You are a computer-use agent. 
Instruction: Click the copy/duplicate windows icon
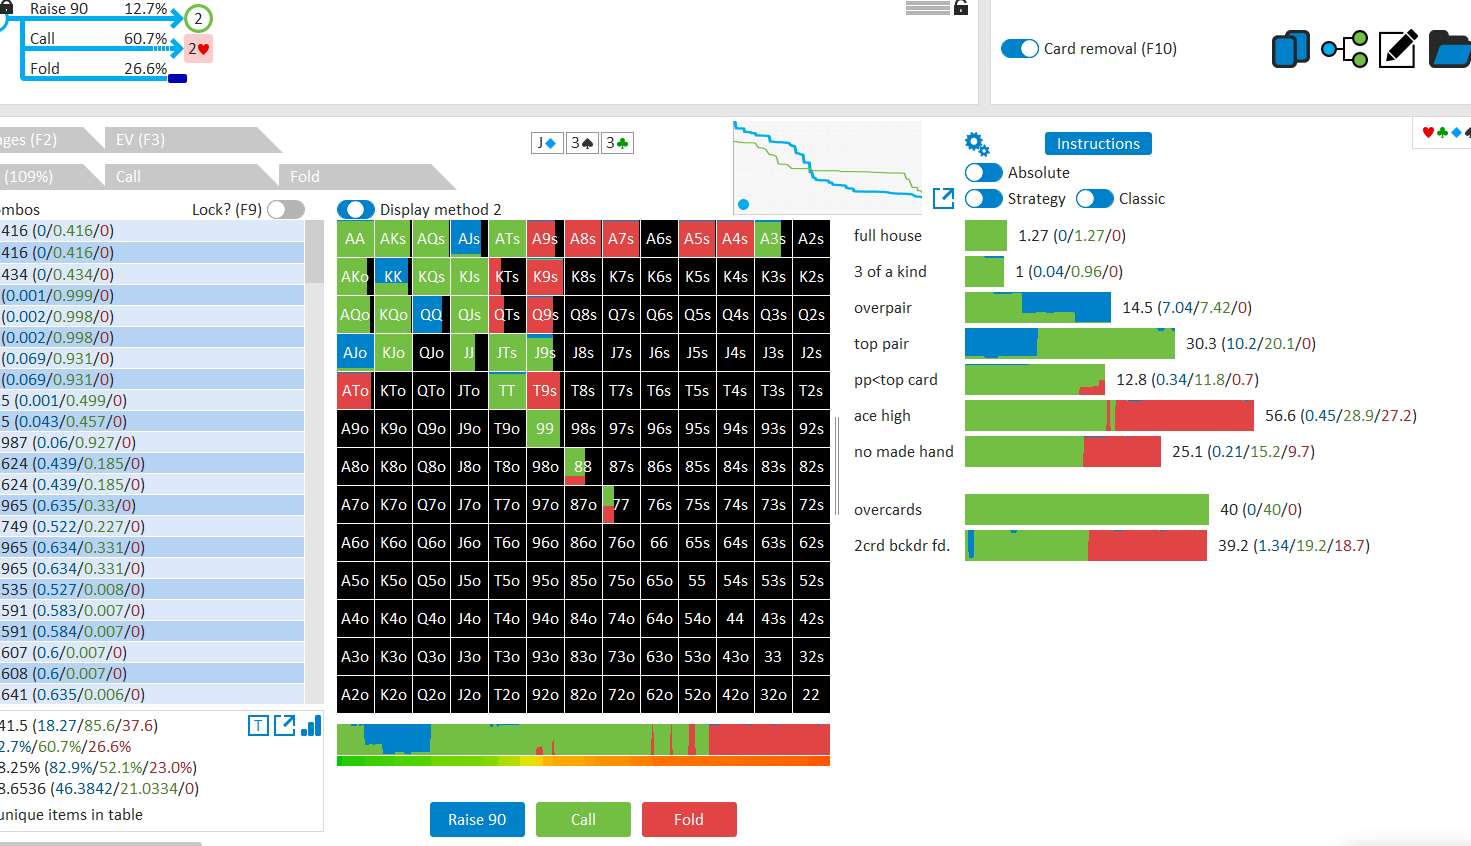1291,49
